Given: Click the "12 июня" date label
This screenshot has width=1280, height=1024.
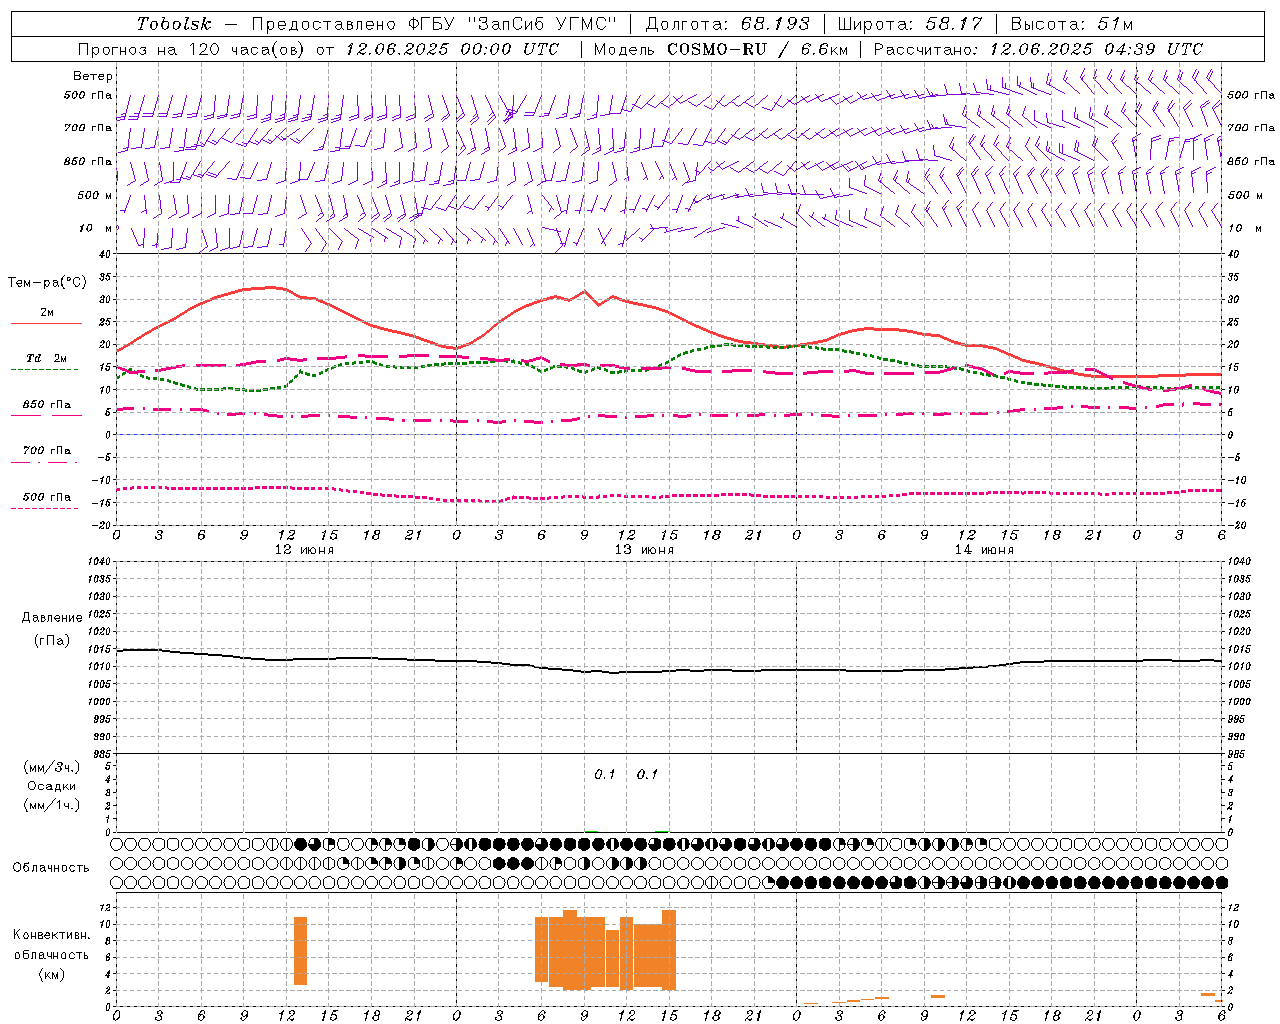Looking at the screenshot, I should [305, 550].
